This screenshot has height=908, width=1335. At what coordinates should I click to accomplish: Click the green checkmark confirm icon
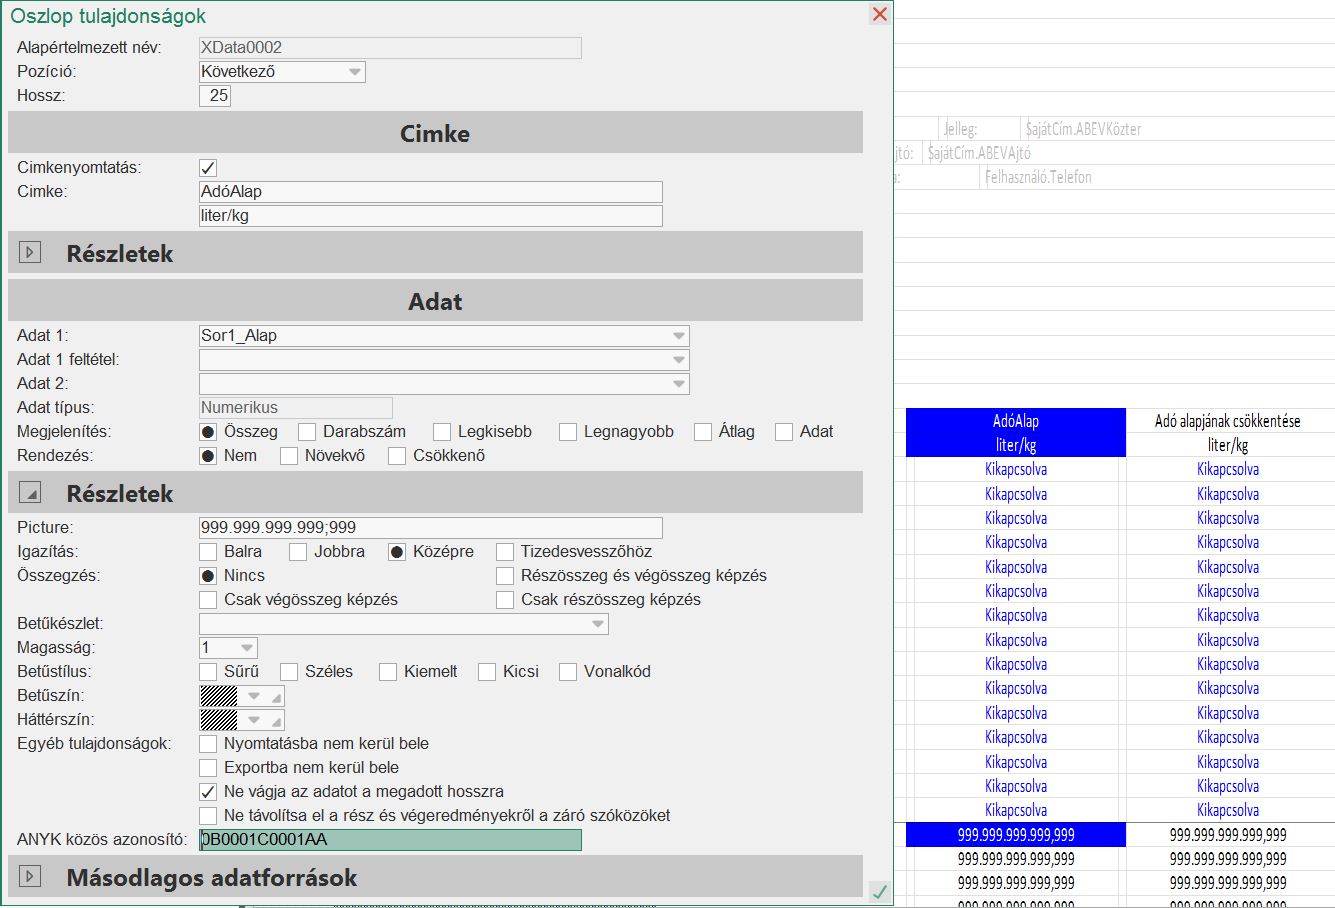(879, 891)
